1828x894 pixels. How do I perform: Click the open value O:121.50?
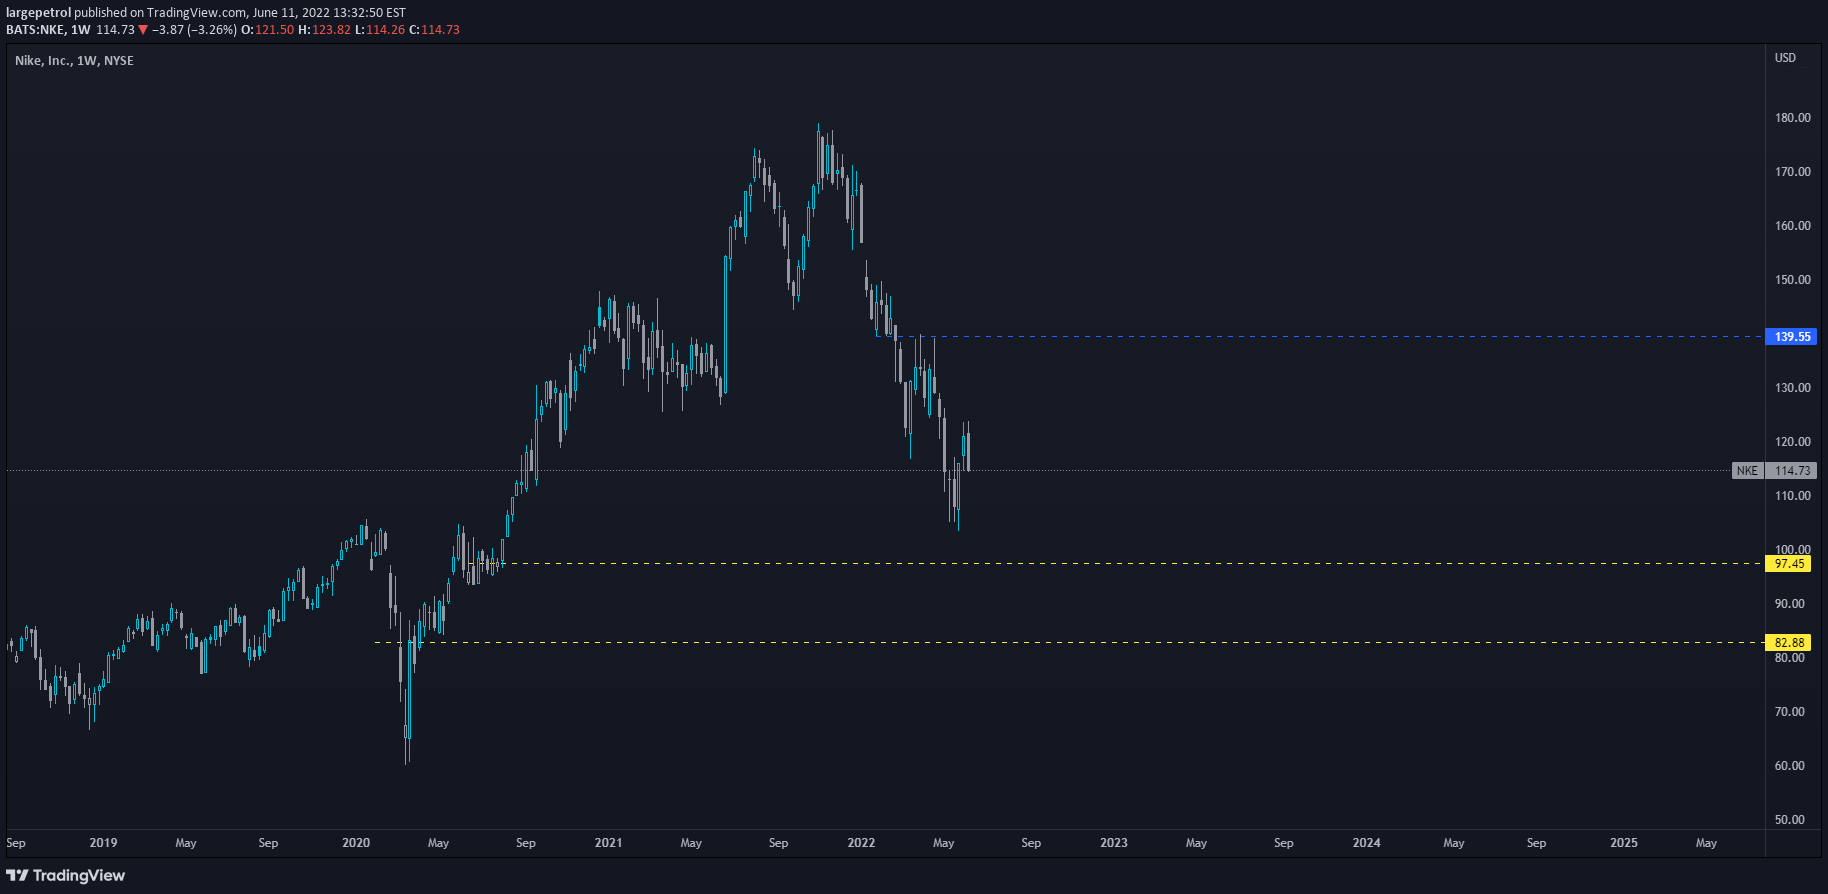click(x=268, y=30)
